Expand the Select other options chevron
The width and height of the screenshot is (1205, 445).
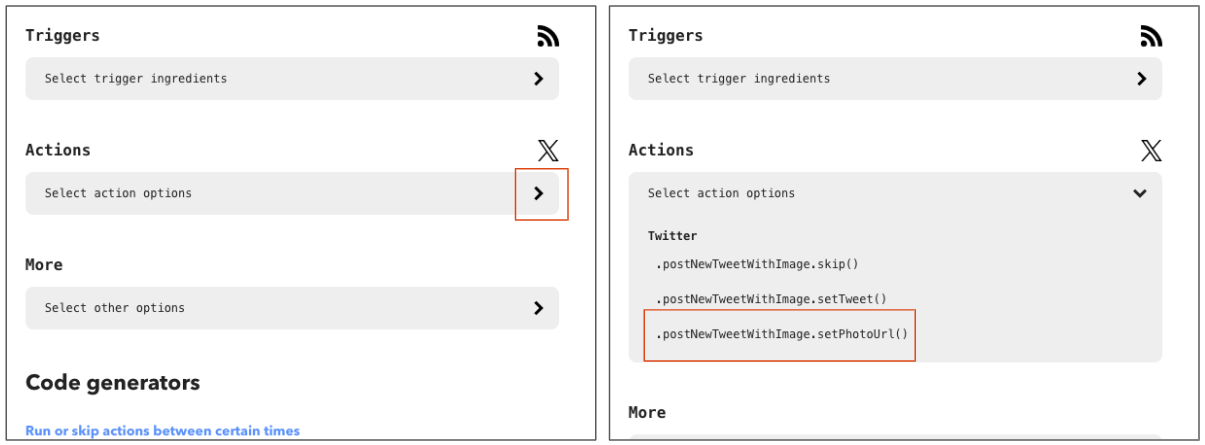point(538,308)
